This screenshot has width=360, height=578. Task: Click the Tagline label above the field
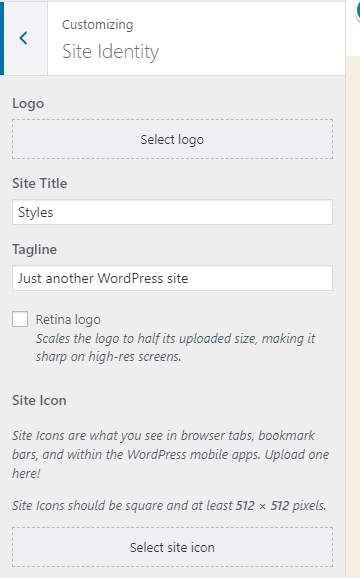point(35,250)
